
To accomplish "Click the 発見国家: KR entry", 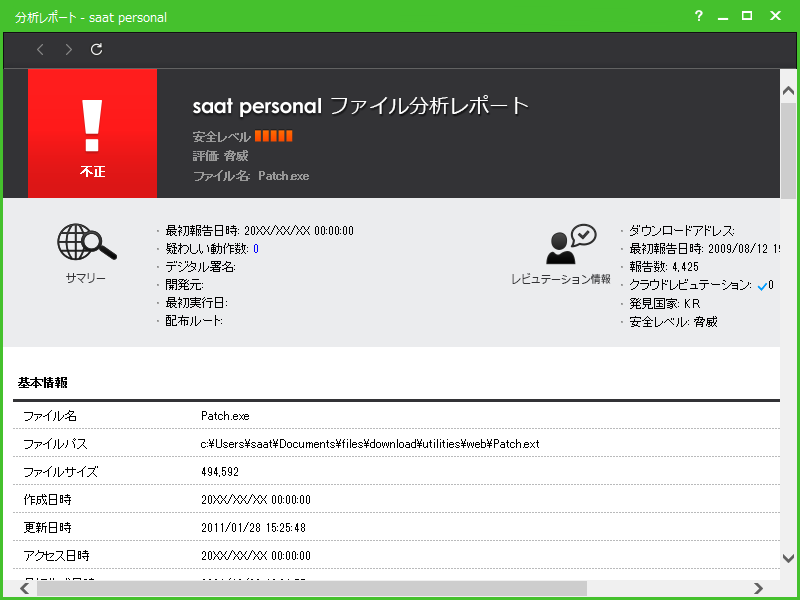I will pyautogui.click(x=665, y=304).
